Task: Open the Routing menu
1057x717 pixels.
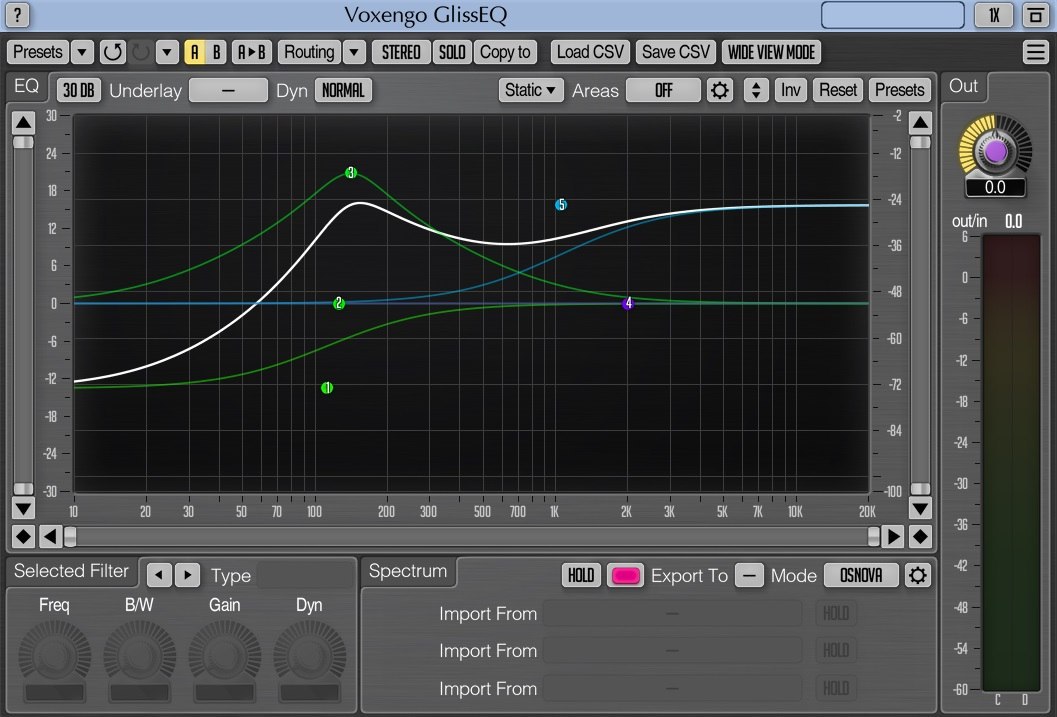Action: [309, 52]
